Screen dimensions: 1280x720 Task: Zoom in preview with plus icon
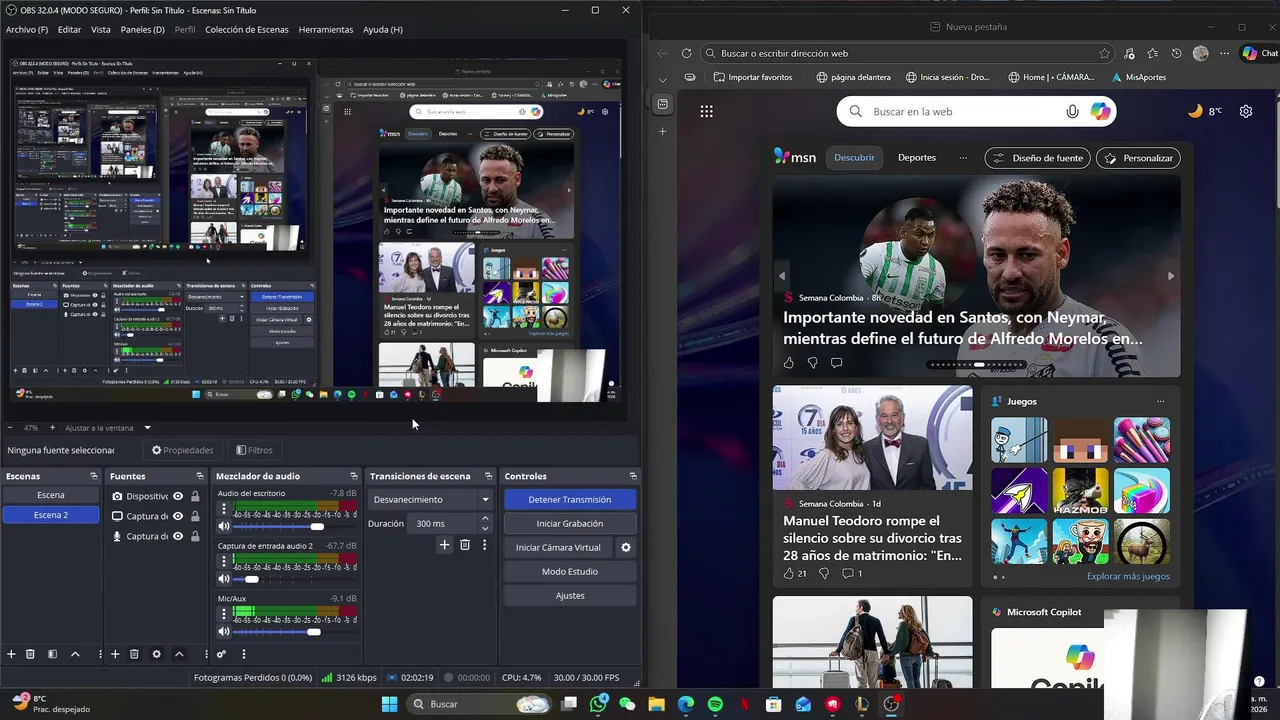53,428
